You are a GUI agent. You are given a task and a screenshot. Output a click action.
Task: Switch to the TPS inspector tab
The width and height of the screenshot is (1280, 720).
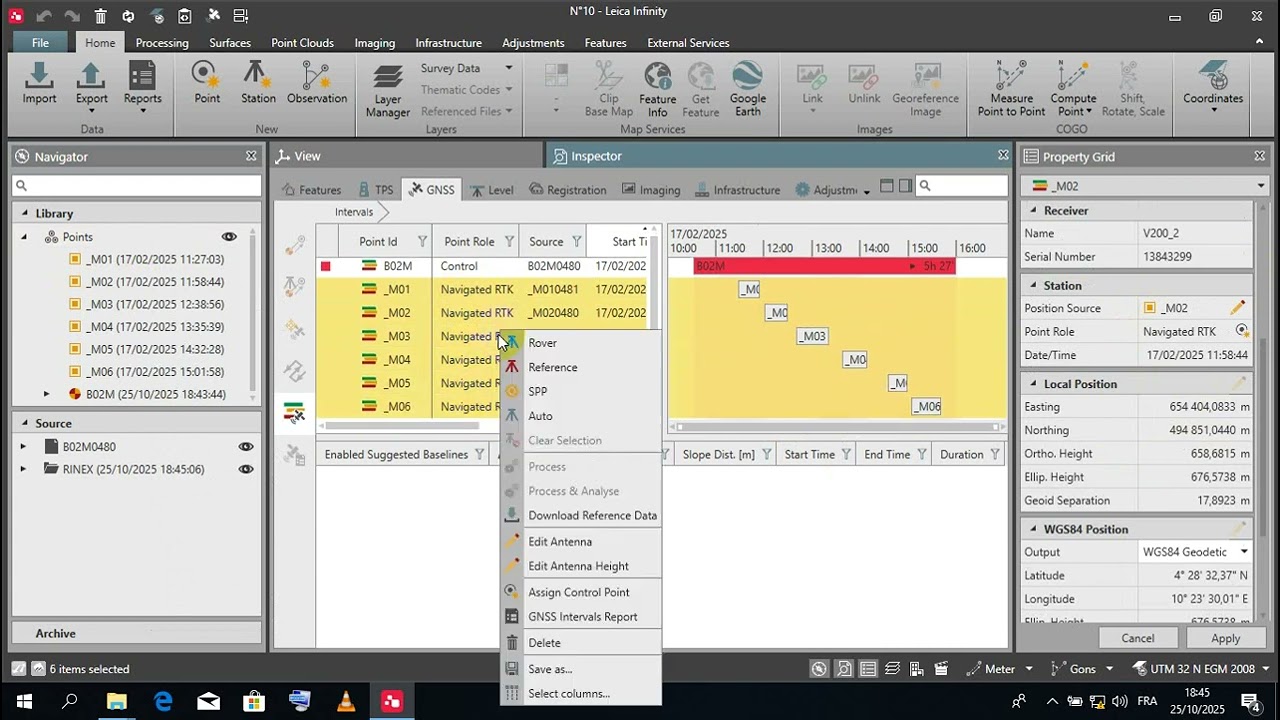pos(374,190)
